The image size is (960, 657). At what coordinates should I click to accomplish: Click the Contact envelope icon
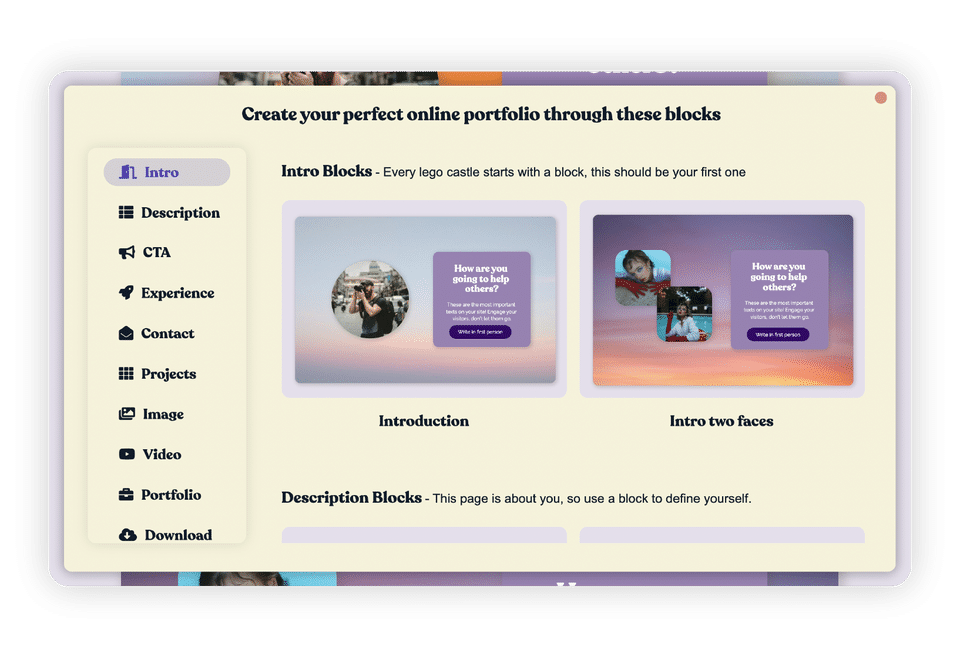(126, 333)
